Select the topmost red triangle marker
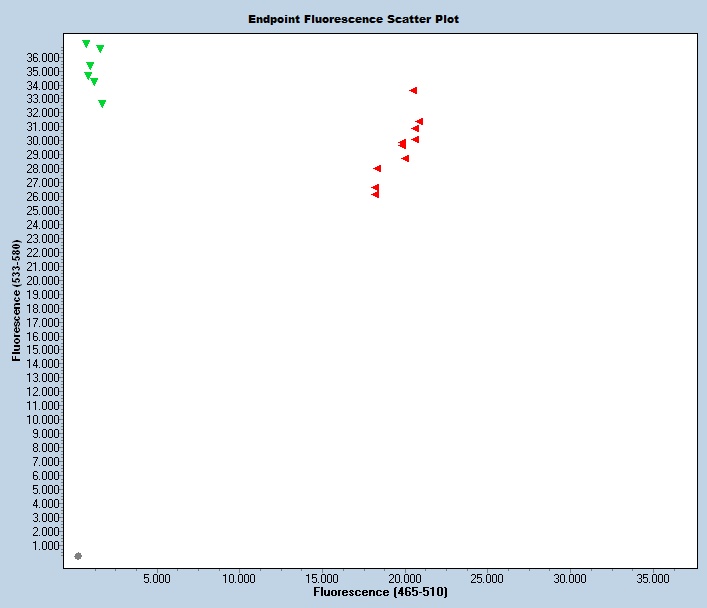 click(x=413, y=91)
